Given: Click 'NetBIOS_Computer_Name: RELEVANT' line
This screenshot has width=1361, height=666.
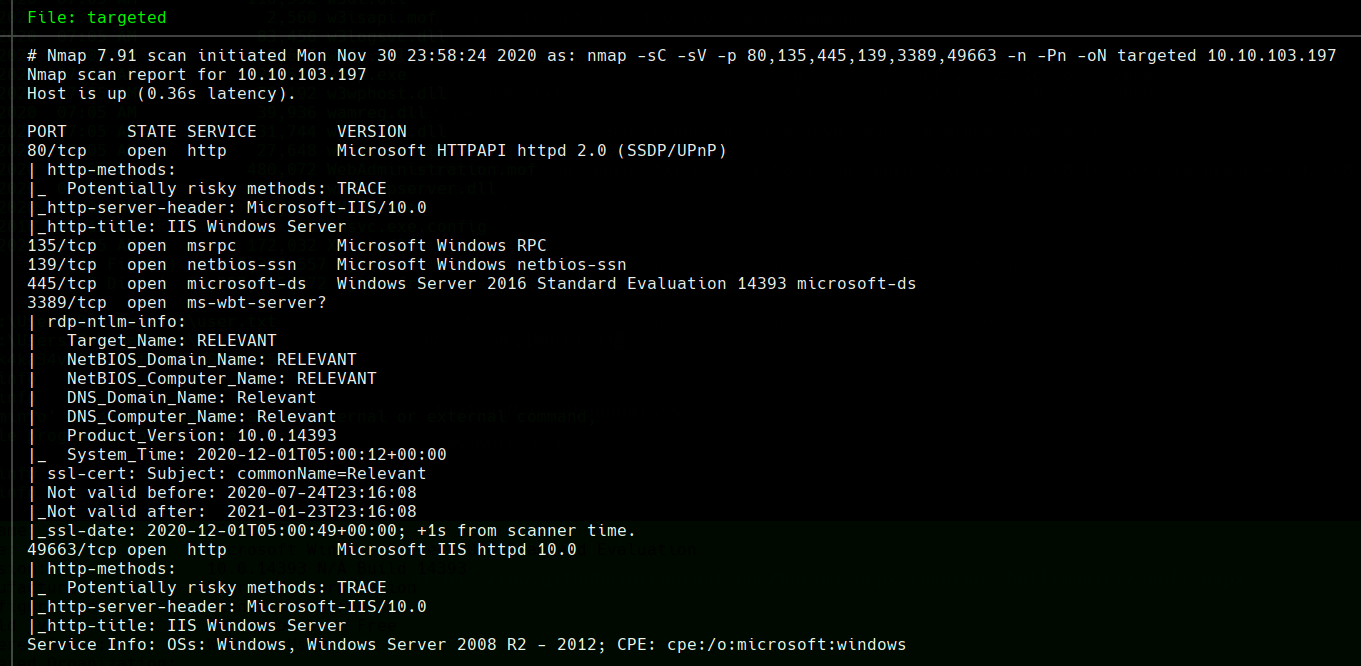Looking at the screenshot, I should pyautogui.click(x=222, y=379).
